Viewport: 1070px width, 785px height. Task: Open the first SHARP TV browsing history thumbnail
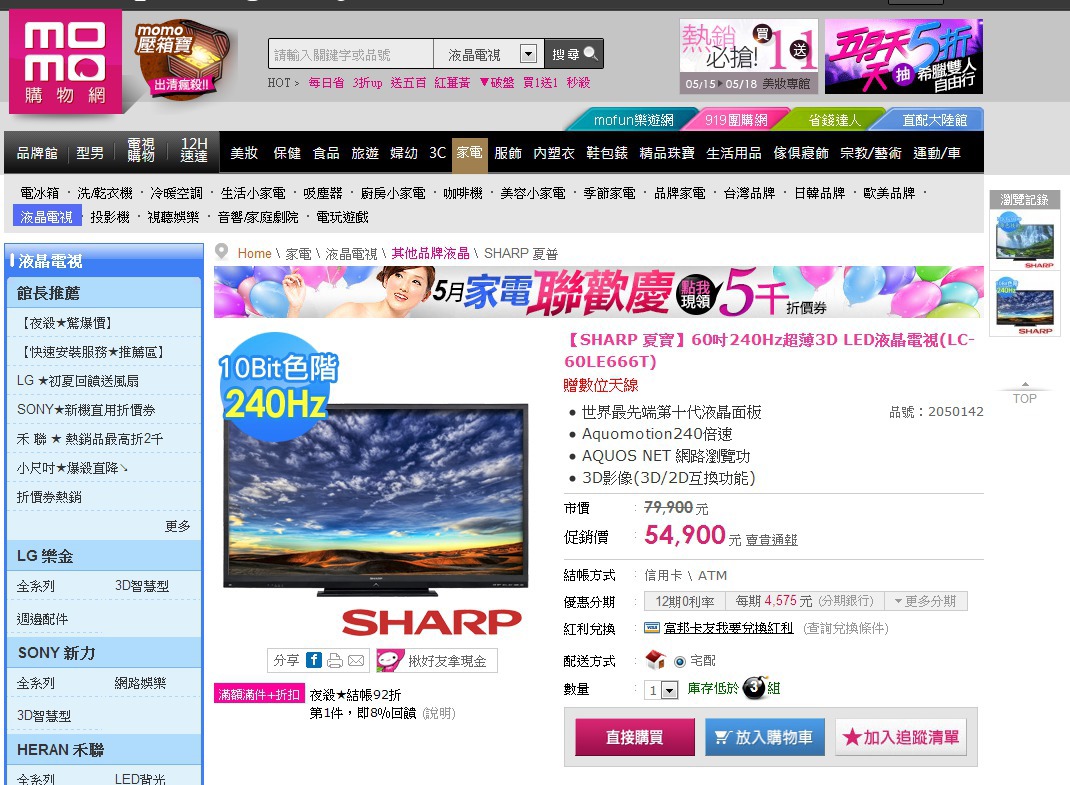(x=1025, y=241)
